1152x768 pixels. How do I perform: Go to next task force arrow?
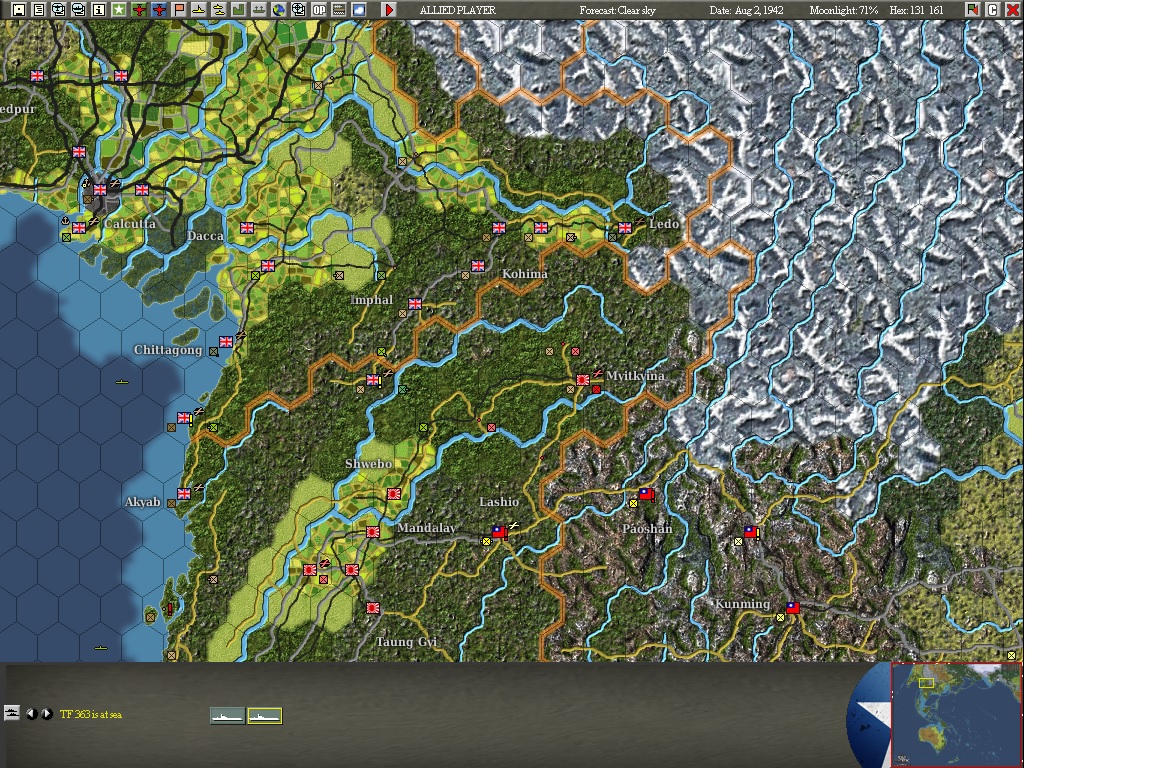[46, 714]
